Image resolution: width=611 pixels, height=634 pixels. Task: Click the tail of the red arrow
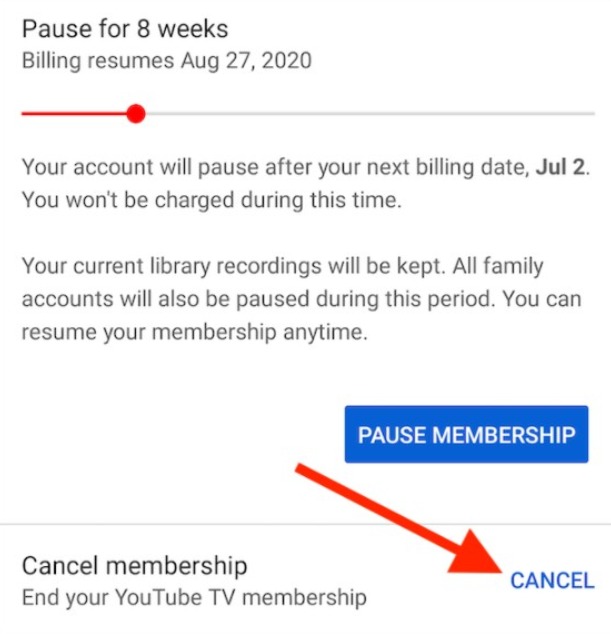302,471
